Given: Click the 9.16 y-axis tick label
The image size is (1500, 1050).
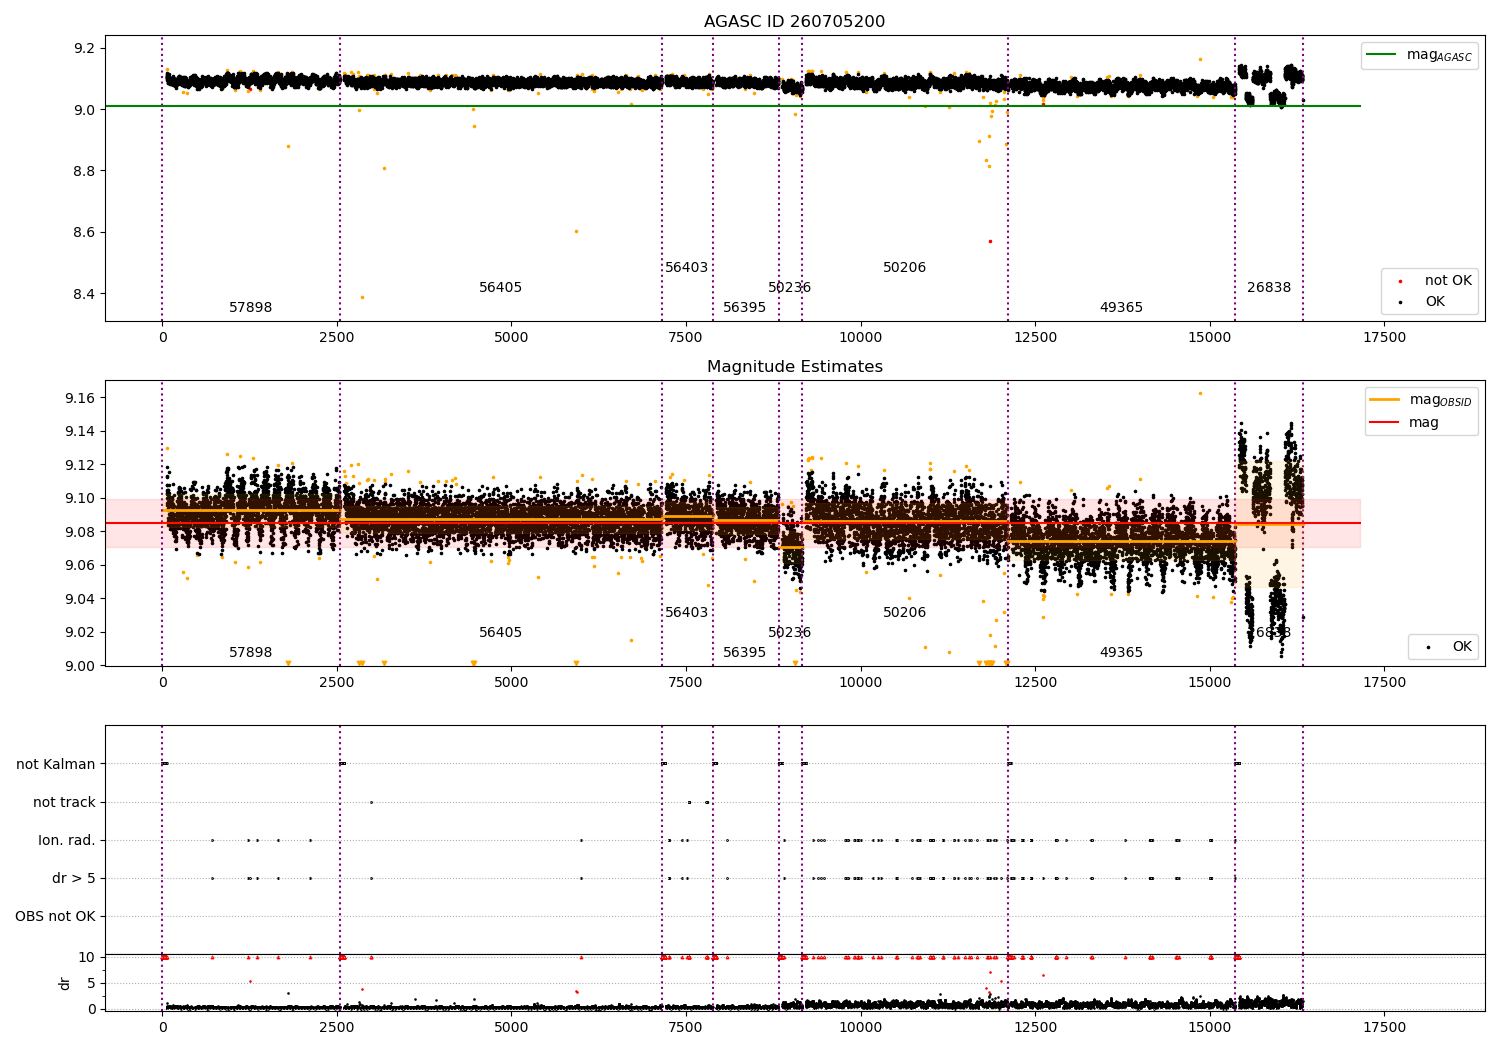Looking at the screenshot, I should pos(81,398).
